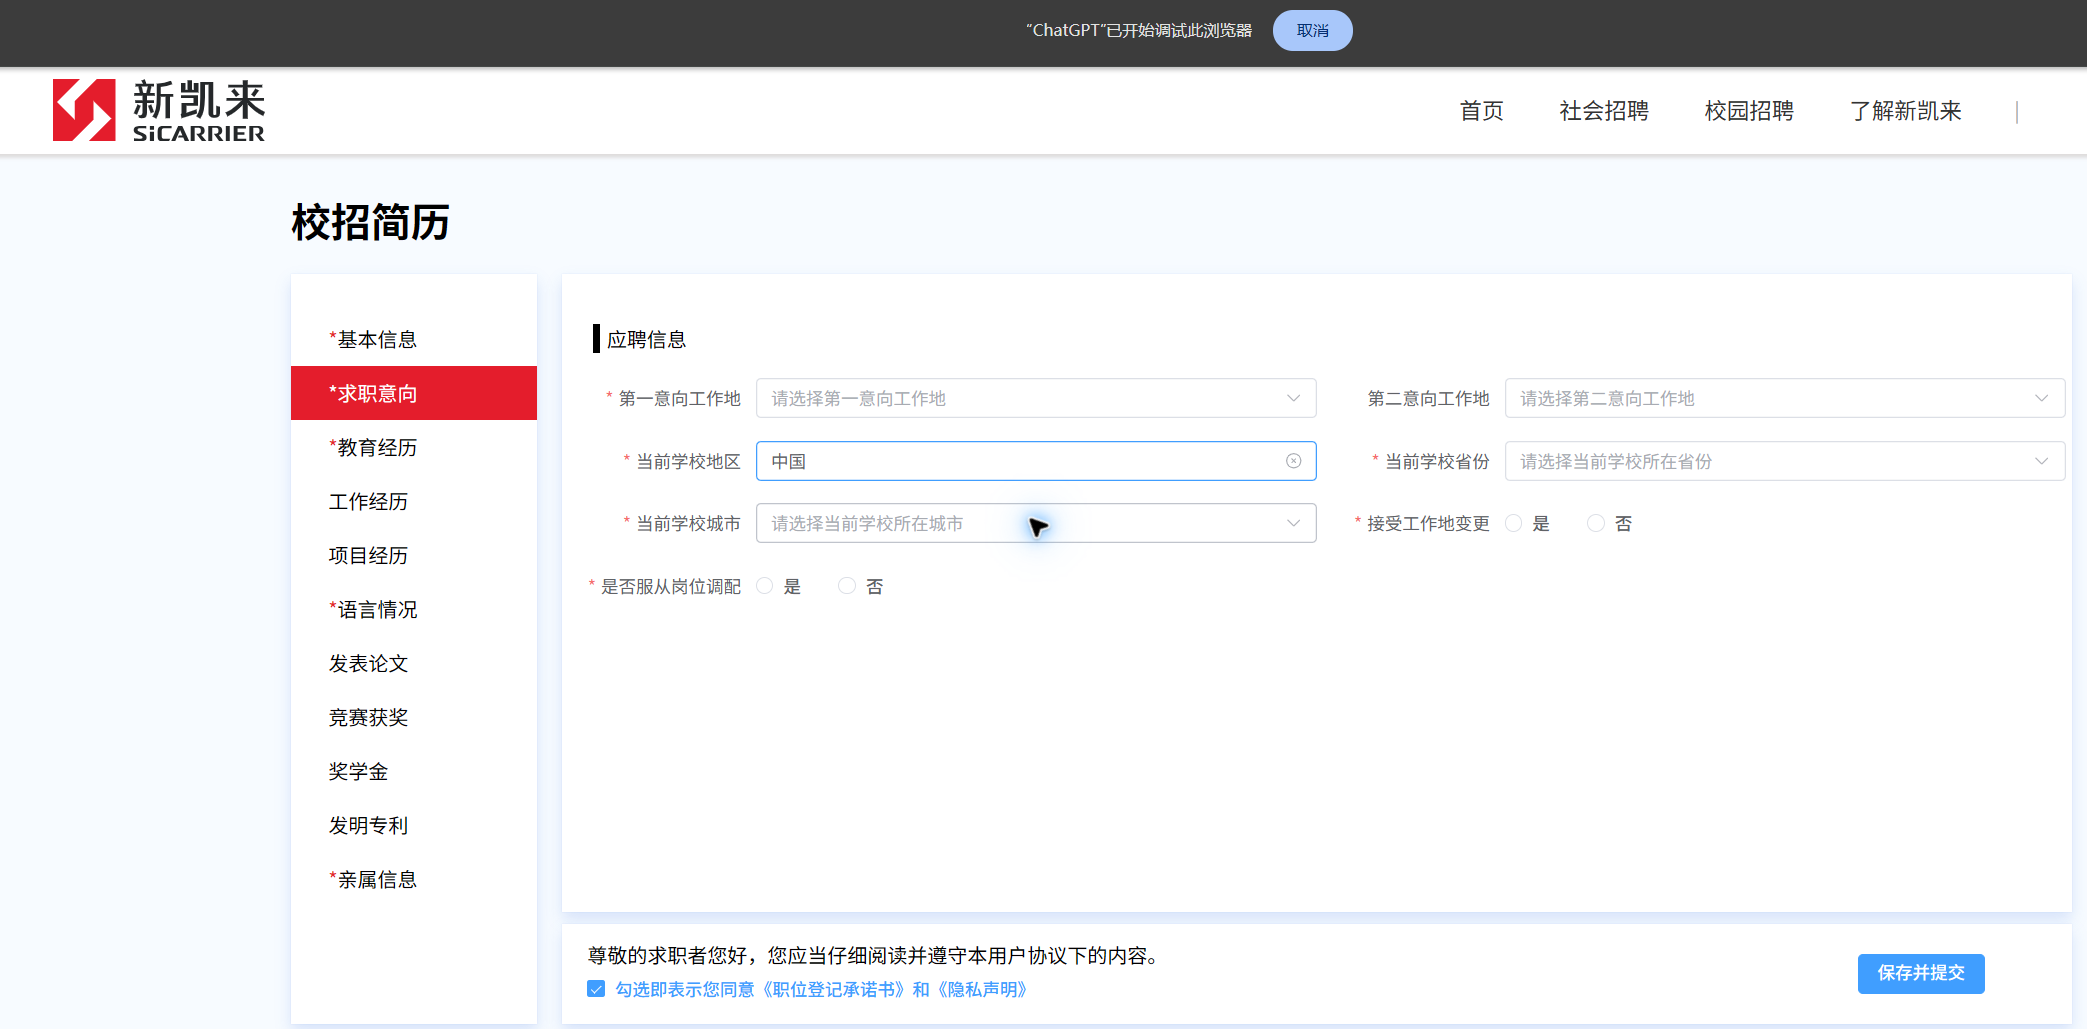Screen dimensions: 2087x1029
Task: Click the 第二意向工作地 chevron arrow
Action: click(x=2041, y=398)
